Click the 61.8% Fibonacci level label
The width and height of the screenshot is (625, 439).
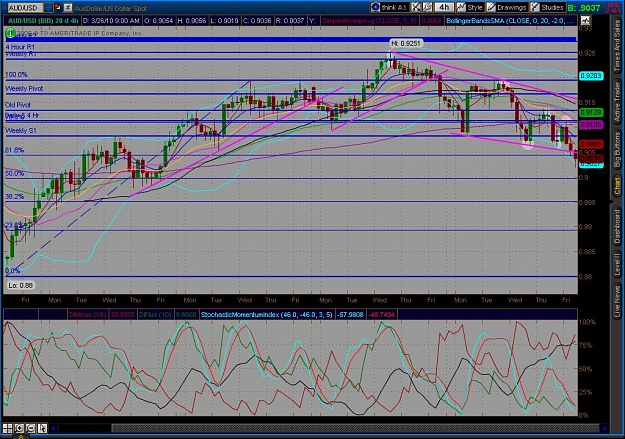tap(14, 150)
